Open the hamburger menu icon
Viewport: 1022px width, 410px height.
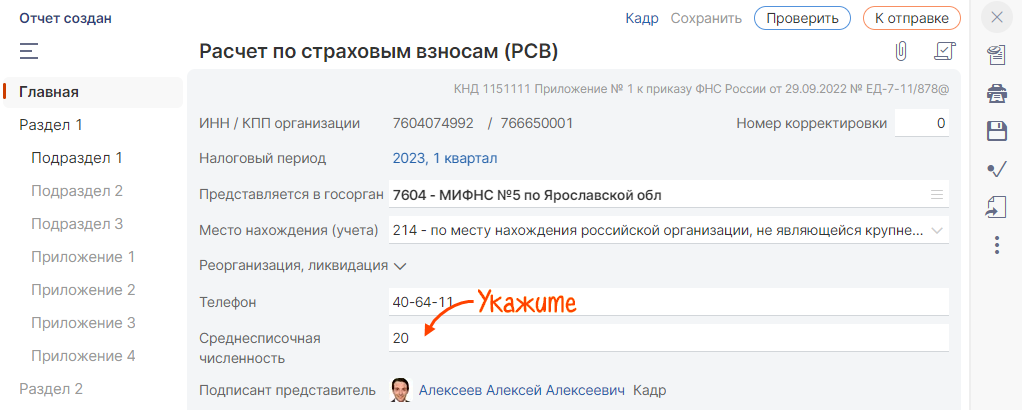(x=29, y=51)
